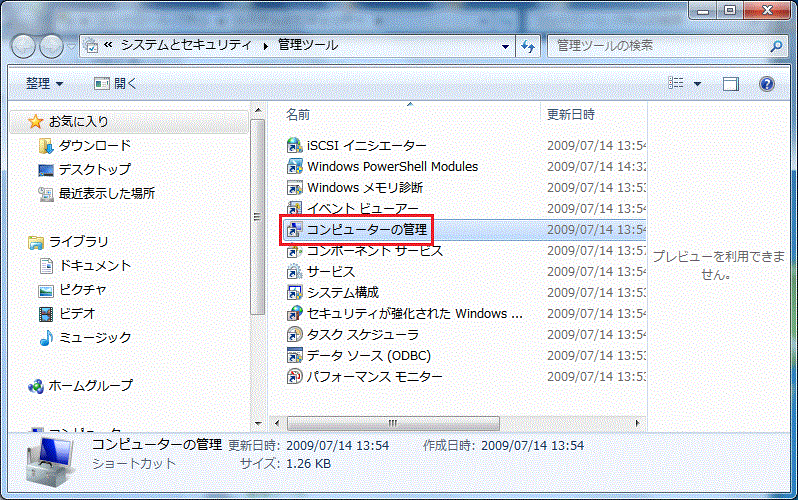Open the 整理 dropdown menu

(44, 84)
